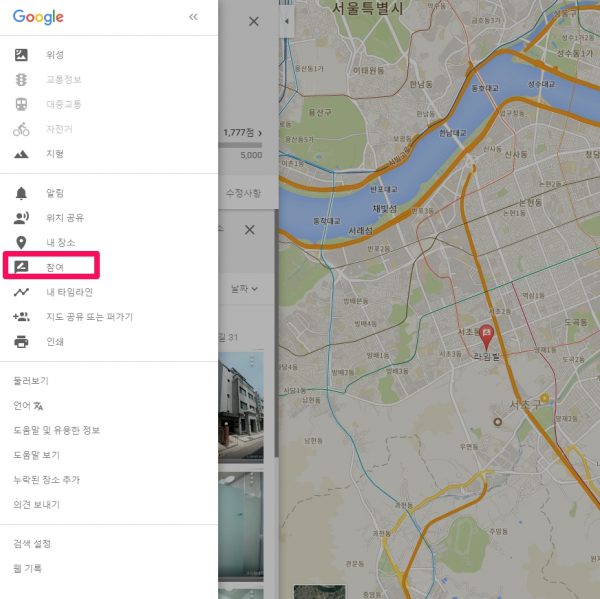Select the 위성 satellite layer icon
600x599 pixels.
[21, 55]
